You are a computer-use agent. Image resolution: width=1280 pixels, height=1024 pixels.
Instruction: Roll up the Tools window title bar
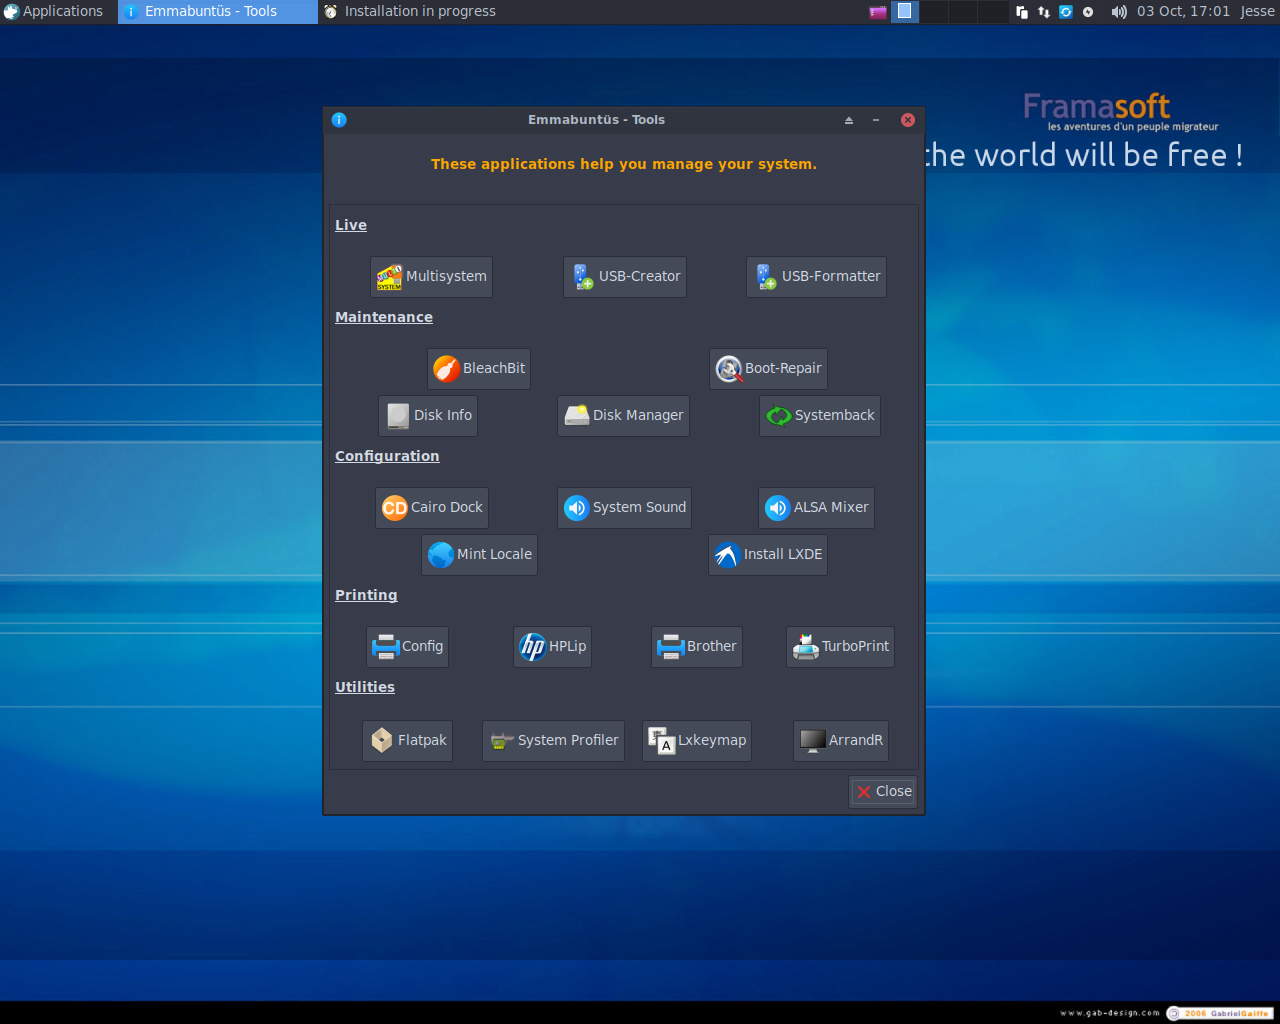pos(849,120)
